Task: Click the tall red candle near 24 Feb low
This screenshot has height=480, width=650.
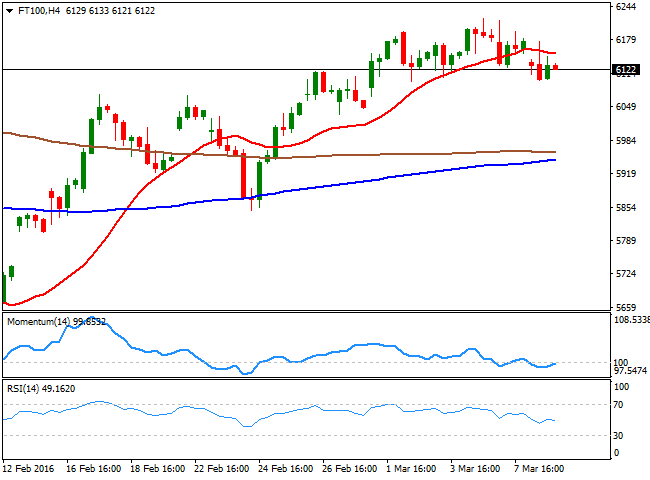Action: tap(243, 176)
